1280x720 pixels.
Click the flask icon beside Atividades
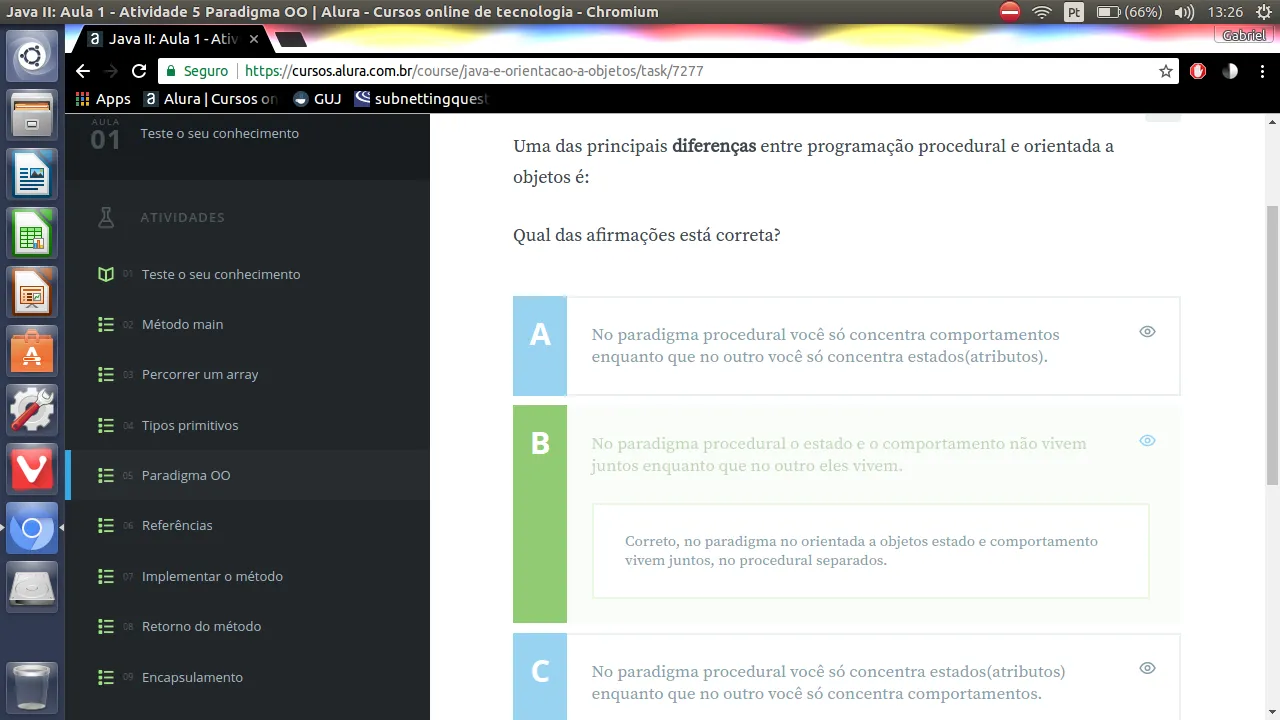click(106, 218)
